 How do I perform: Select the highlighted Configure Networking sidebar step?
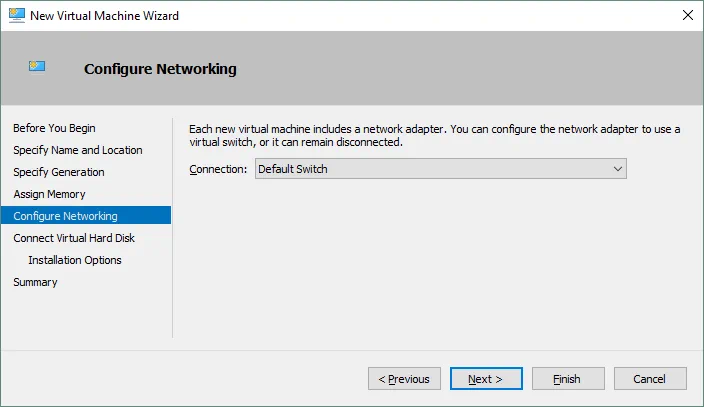pos(66,216)
